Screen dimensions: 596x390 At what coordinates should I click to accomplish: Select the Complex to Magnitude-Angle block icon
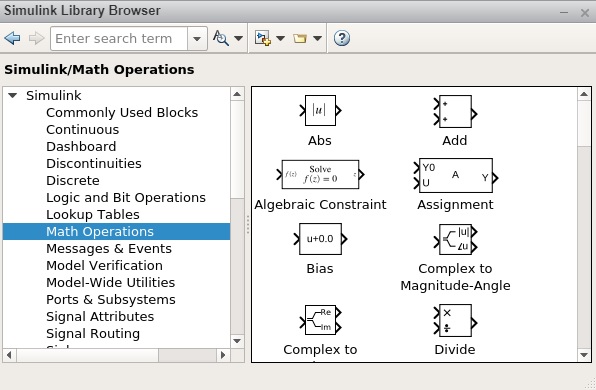click(x=455, y=239)
